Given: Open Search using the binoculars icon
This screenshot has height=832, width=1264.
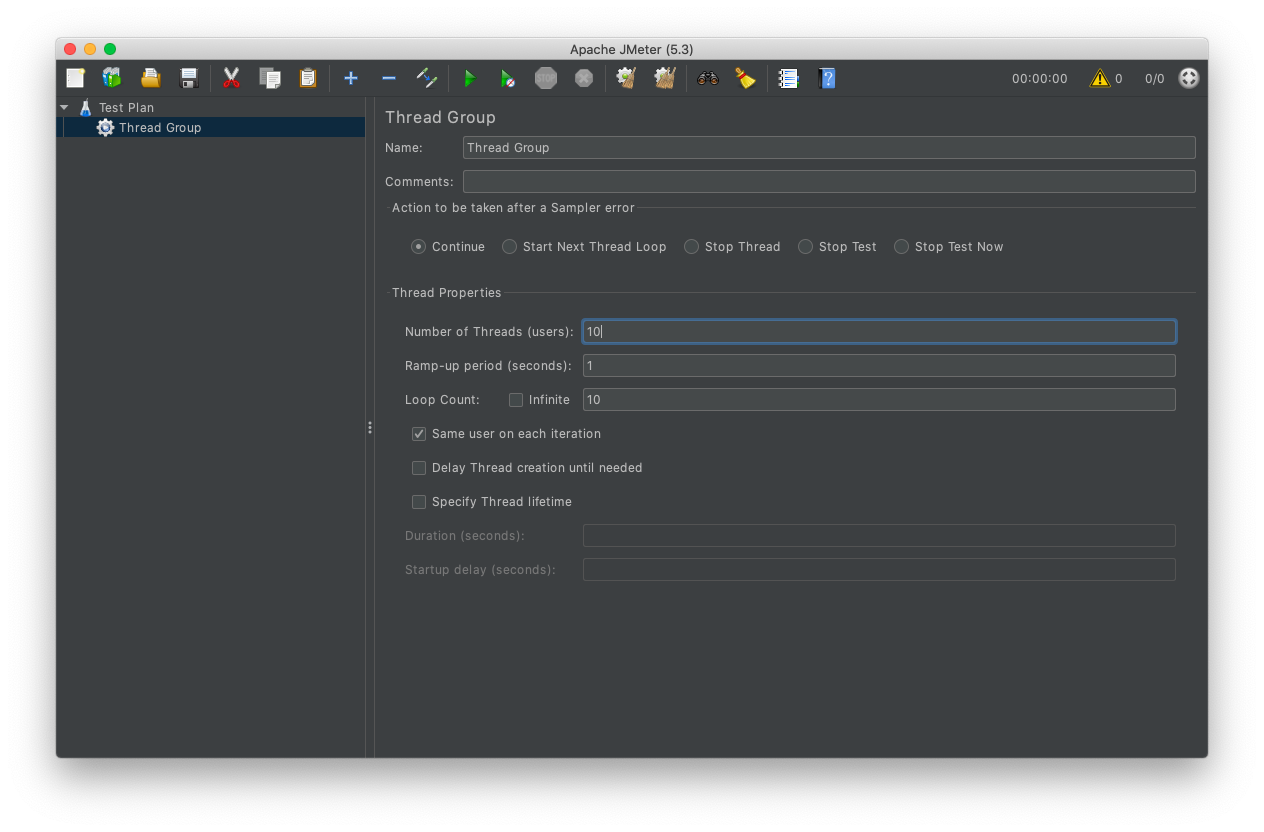Looking at the screenshot, I should coord(708,78).
